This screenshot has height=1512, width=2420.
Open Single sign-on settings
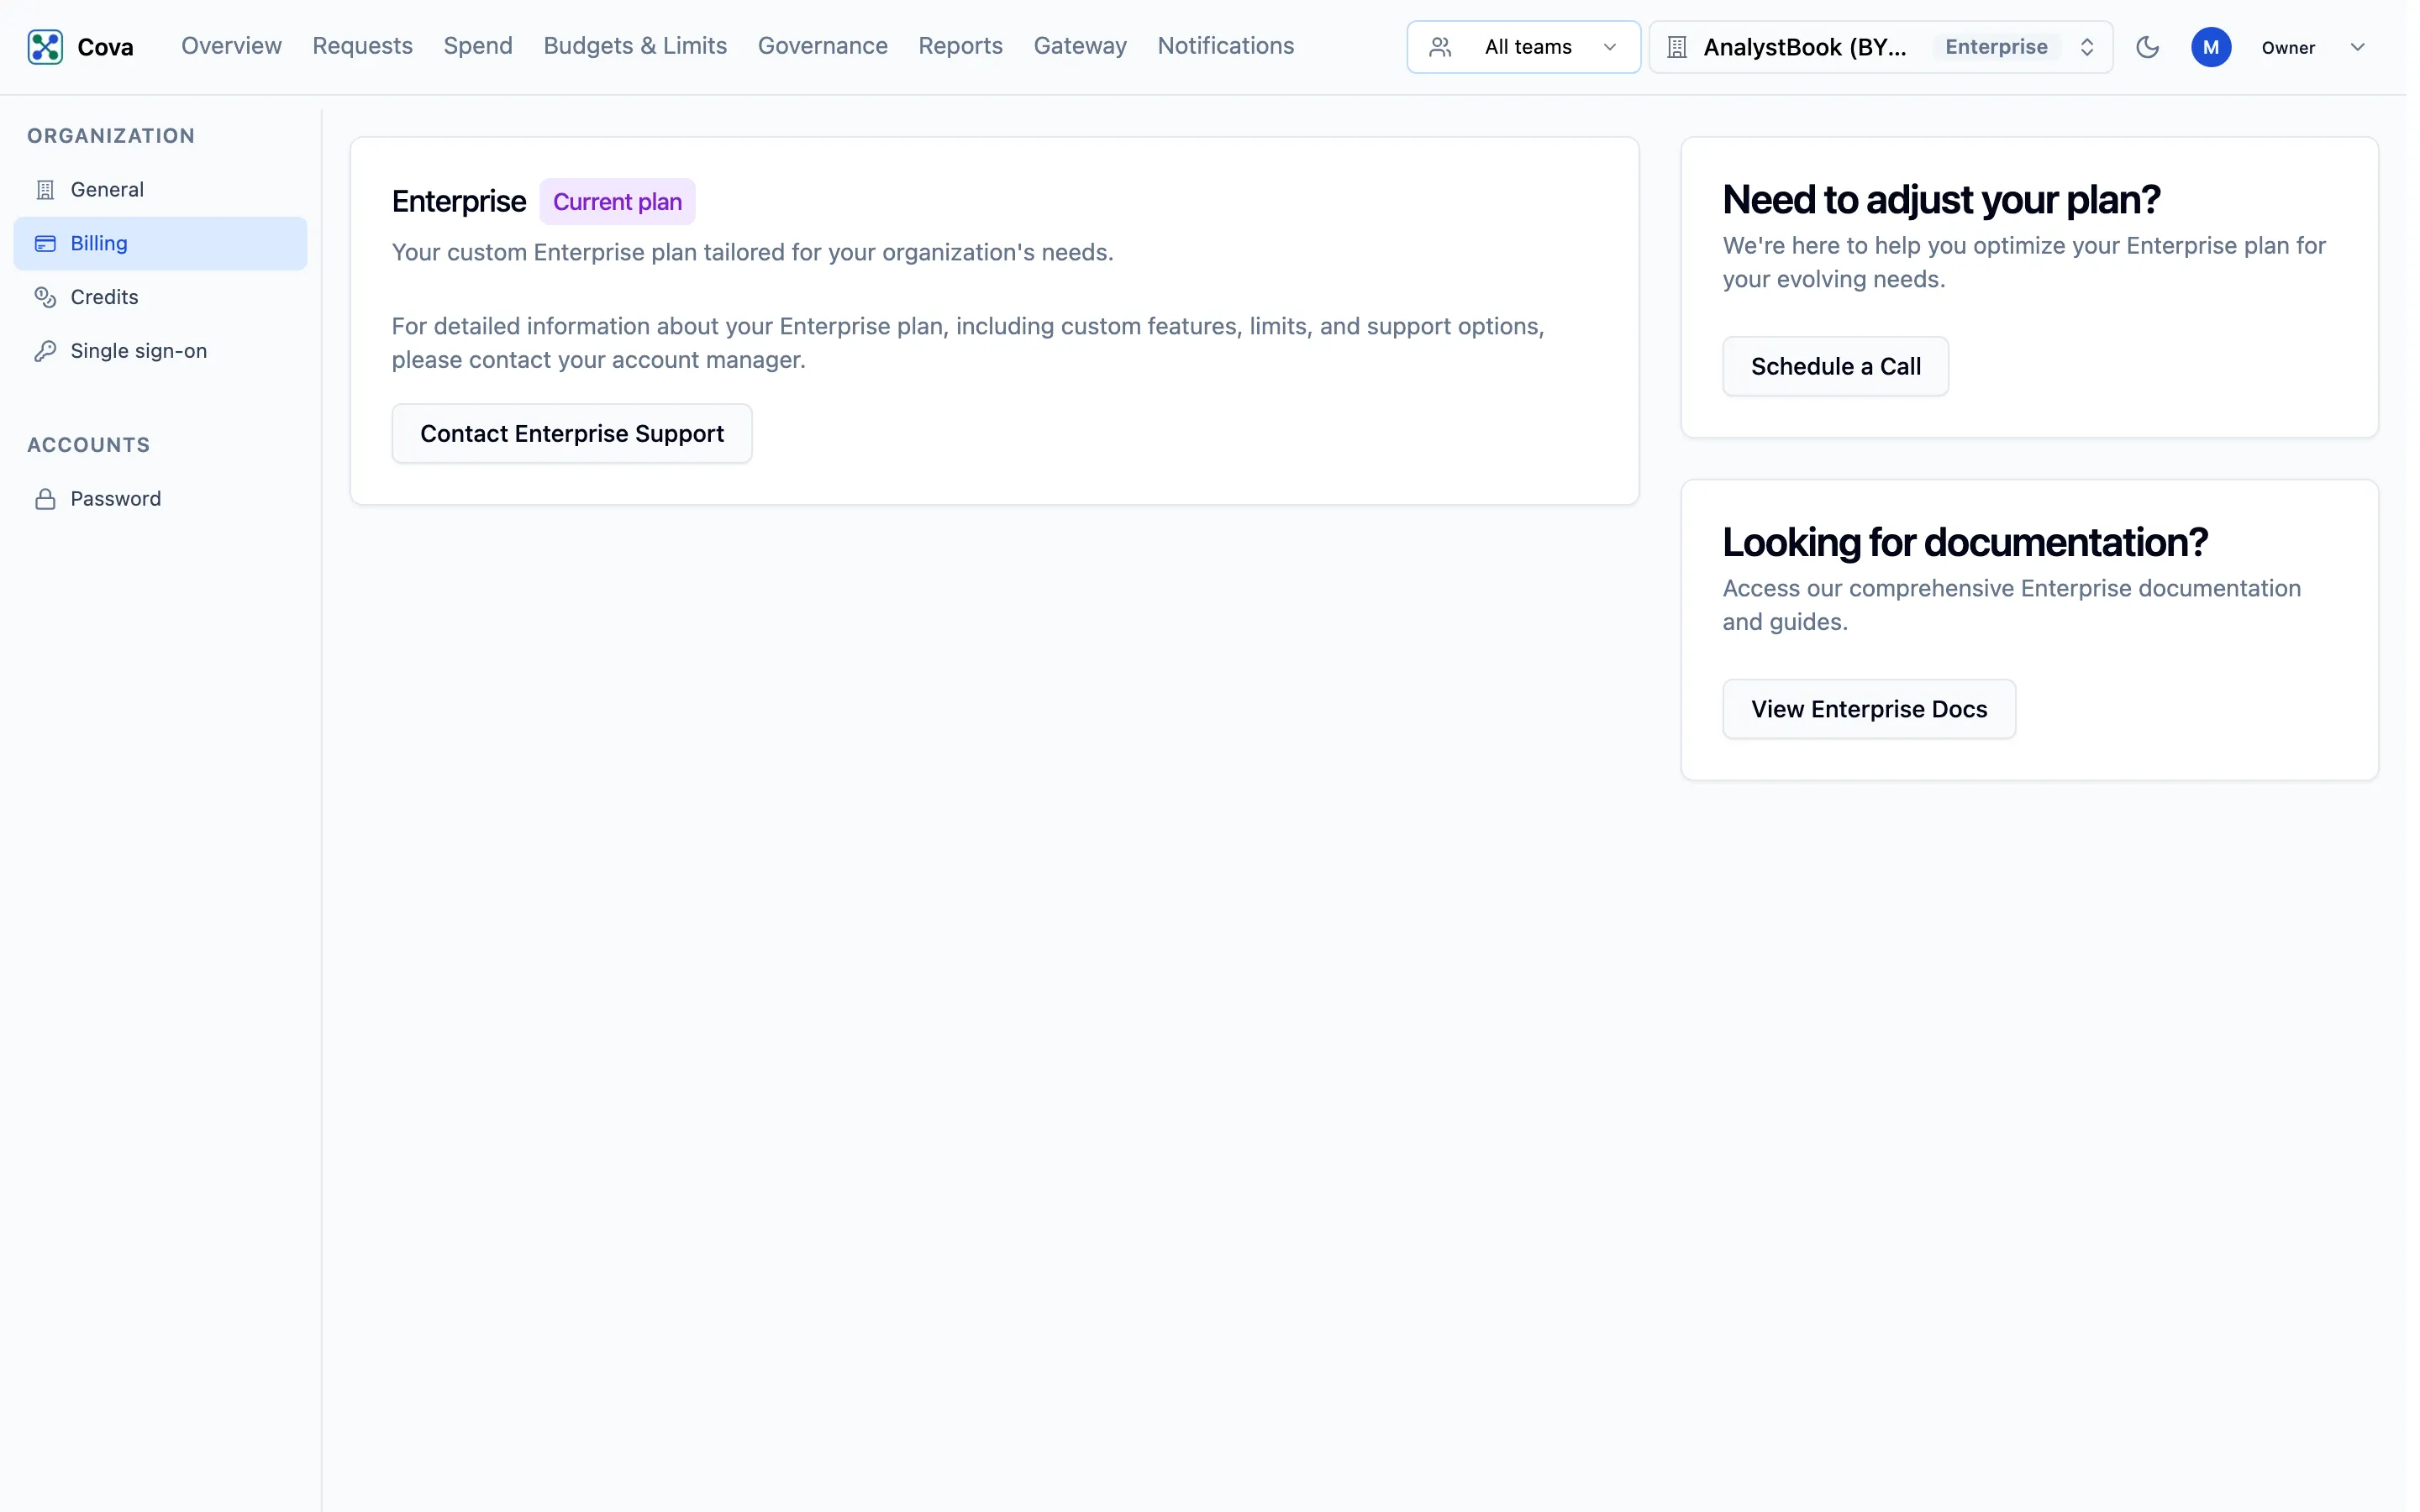click(160, 351)
